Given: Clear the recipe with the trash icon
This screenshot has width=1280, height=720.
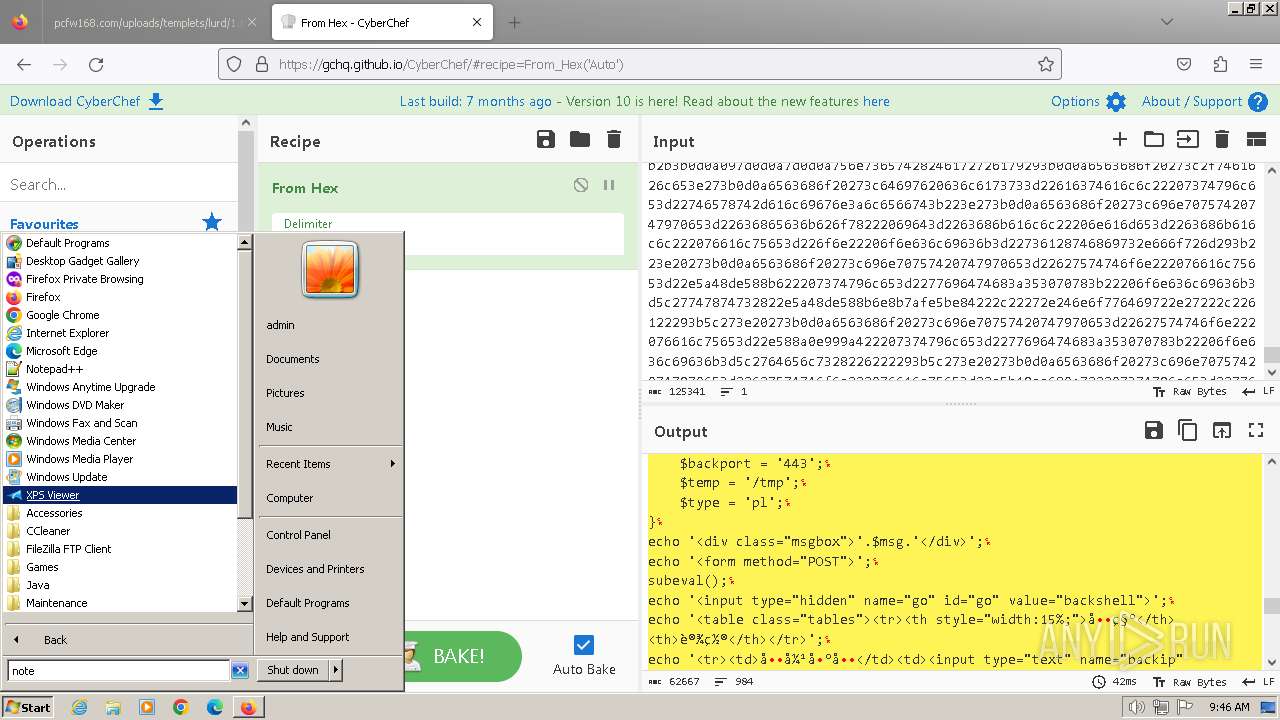Looking at the screenshot, I should (614, 140).
